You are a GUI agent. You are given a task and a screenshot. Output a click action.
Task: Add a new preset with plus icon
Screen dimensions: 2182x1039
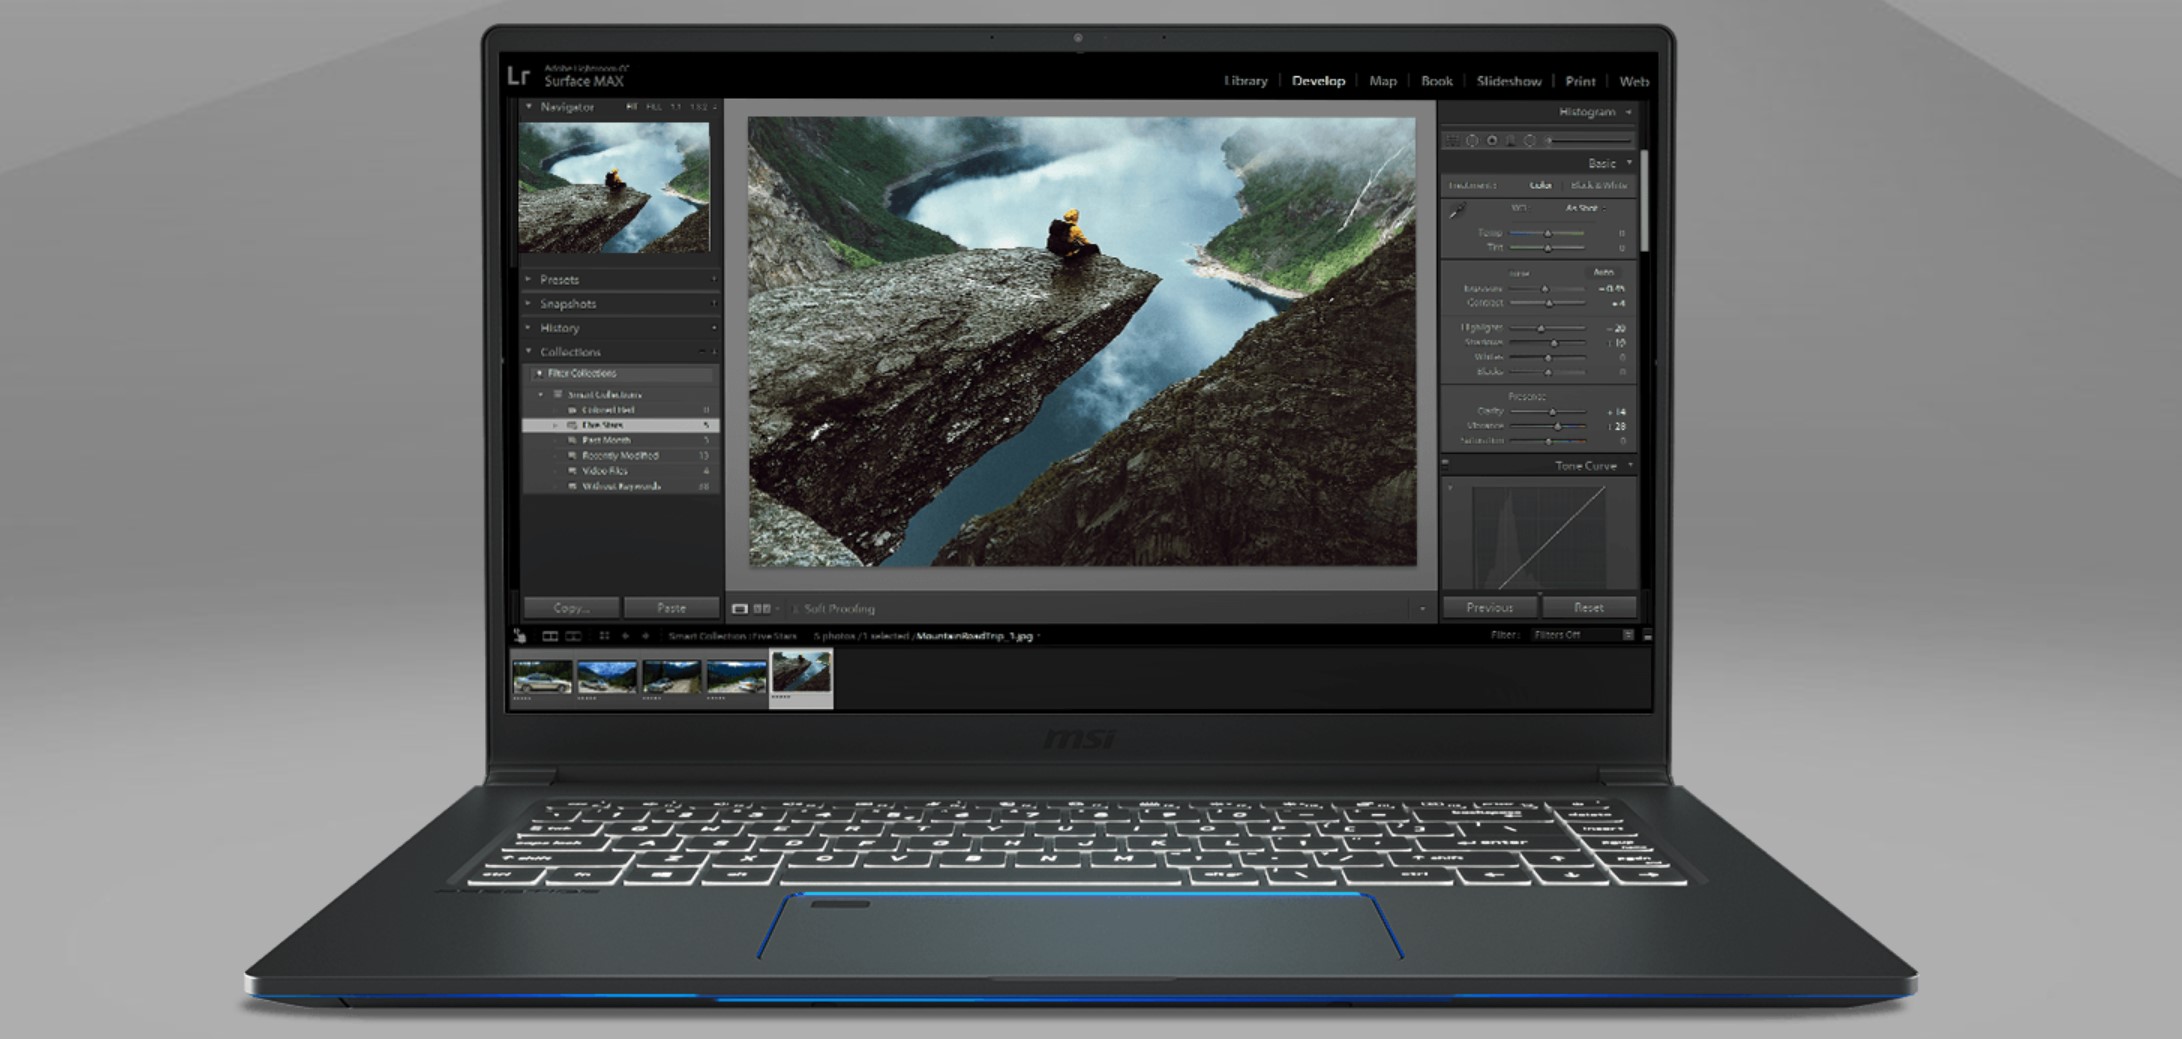[x=713, y=279]
